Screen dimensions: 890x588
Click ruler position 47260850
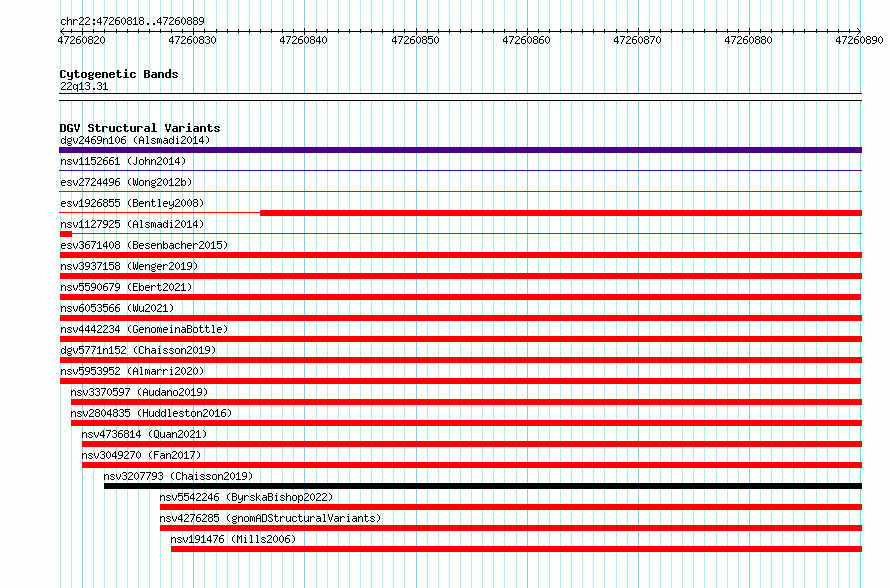click(415, 40)
